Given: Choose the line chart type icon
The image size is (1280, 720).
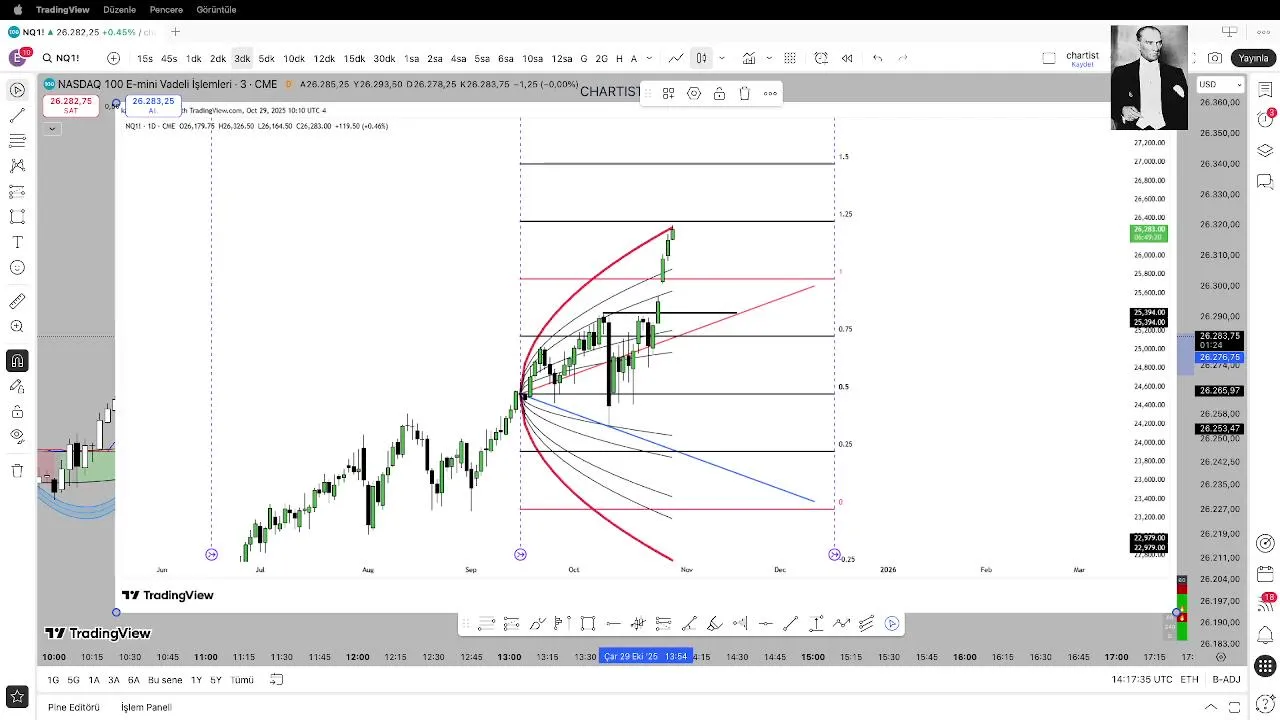Looking at the screenshot, I should [x=677, y=58].
